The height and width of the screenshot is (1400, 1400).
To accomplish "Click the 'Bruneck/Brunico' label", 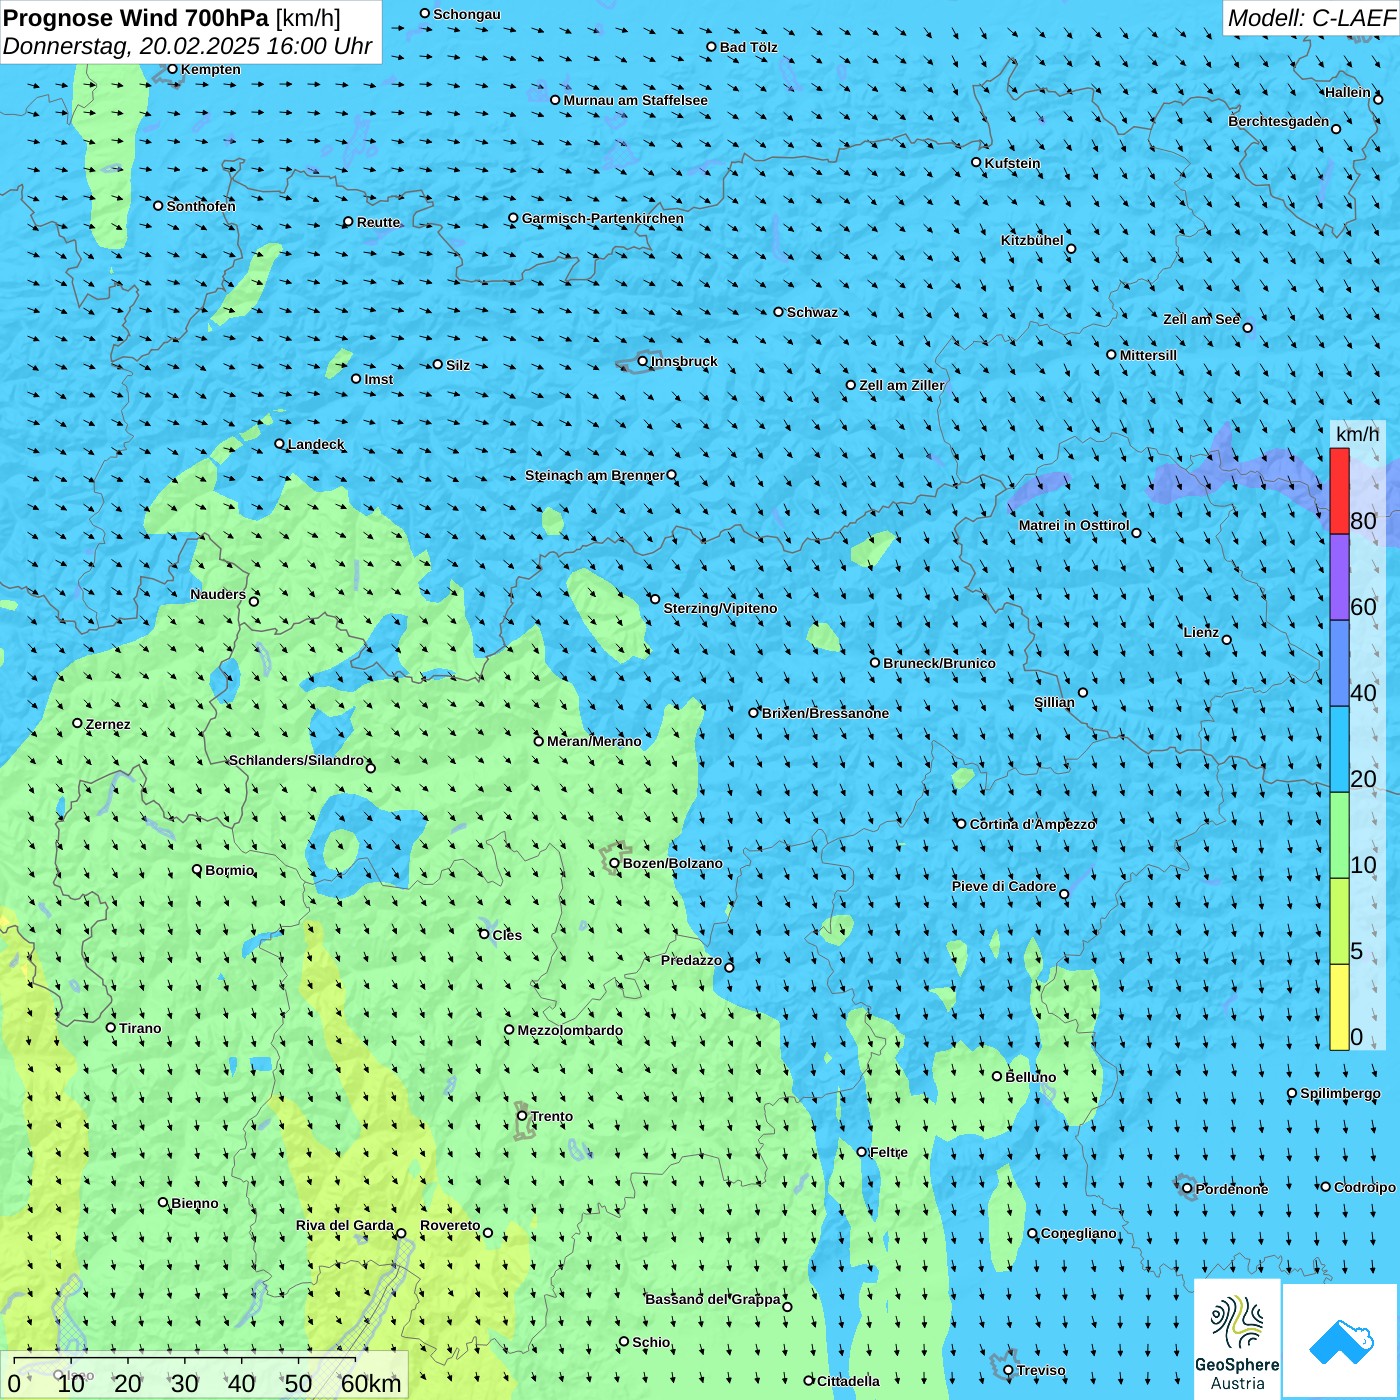I will tap(939, 663).
